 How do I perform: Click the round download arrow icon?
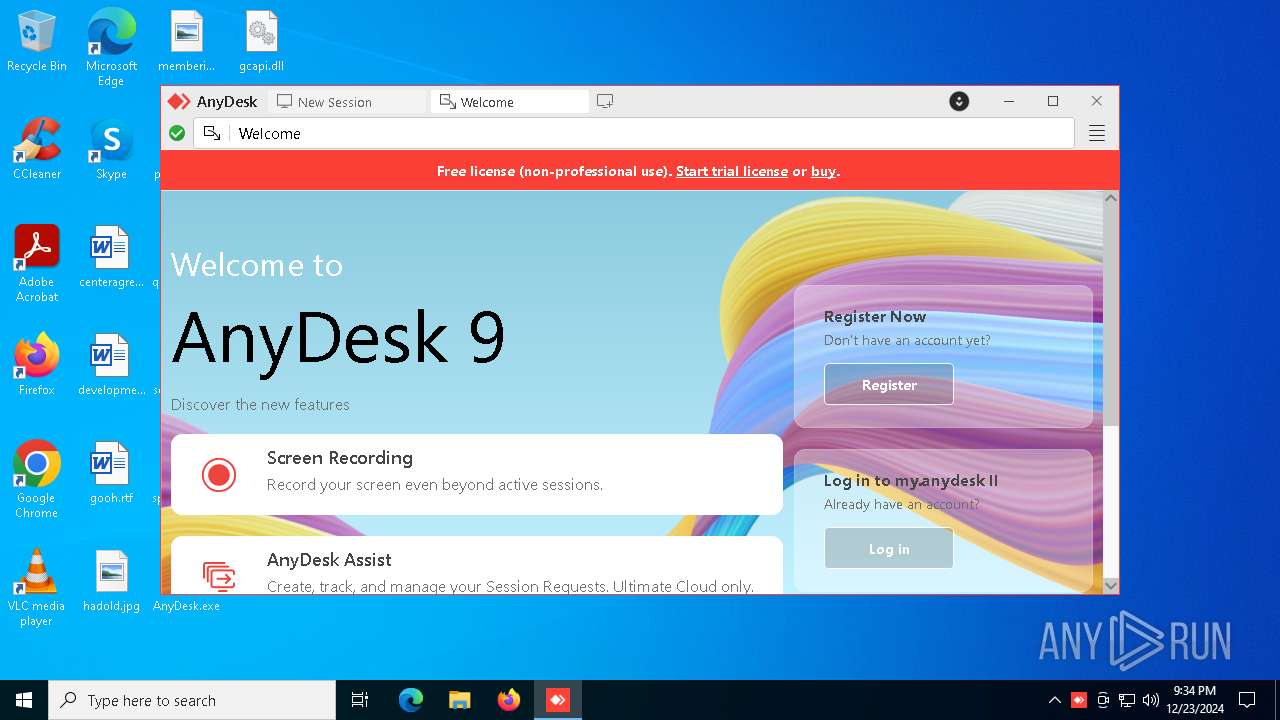(x=959, y=101)
